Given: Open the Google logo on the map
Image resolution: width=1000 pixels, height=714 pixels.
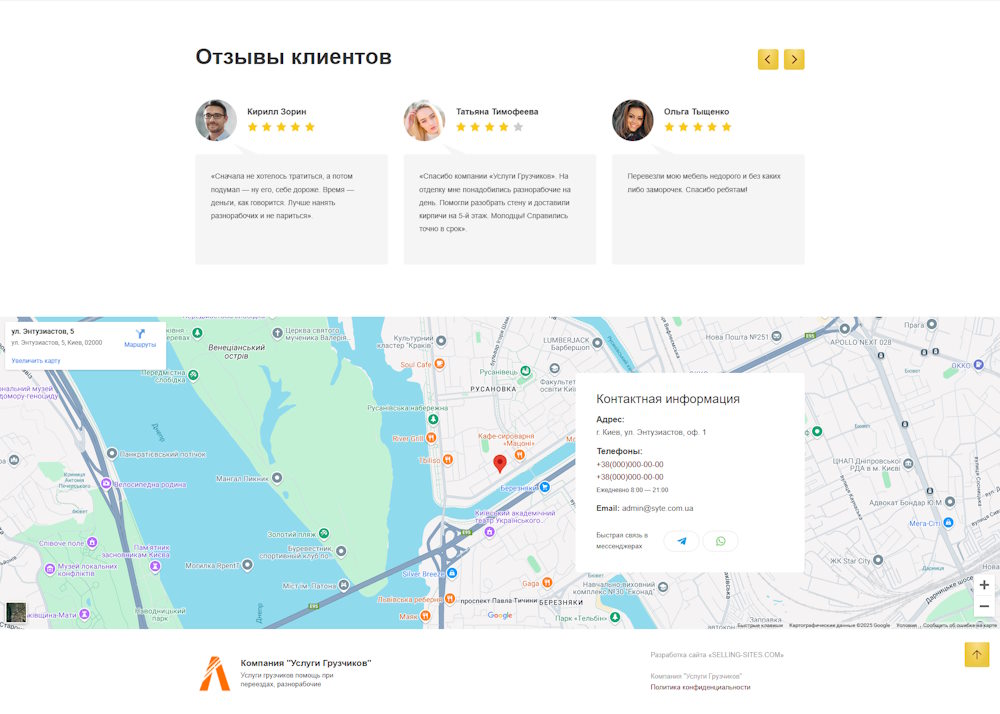Looking at the screenshot, I should (x=500, y=615).
